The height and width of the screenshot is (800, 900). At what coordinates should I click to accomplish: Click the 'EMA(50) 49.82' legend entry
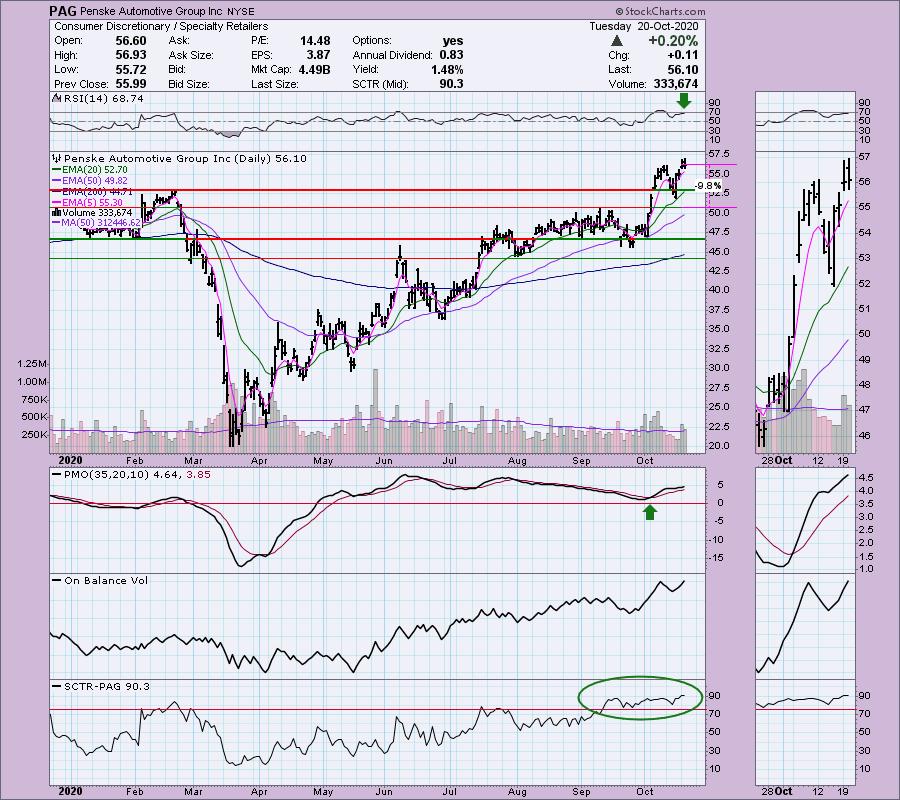(95, 181)
